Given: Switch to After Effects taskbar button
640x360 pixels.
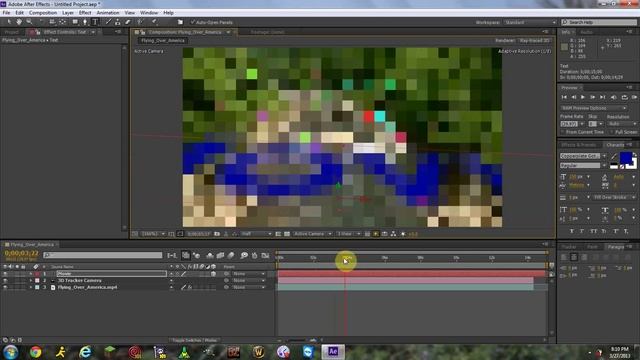Looking at the screenshot, I should point(333,351).
